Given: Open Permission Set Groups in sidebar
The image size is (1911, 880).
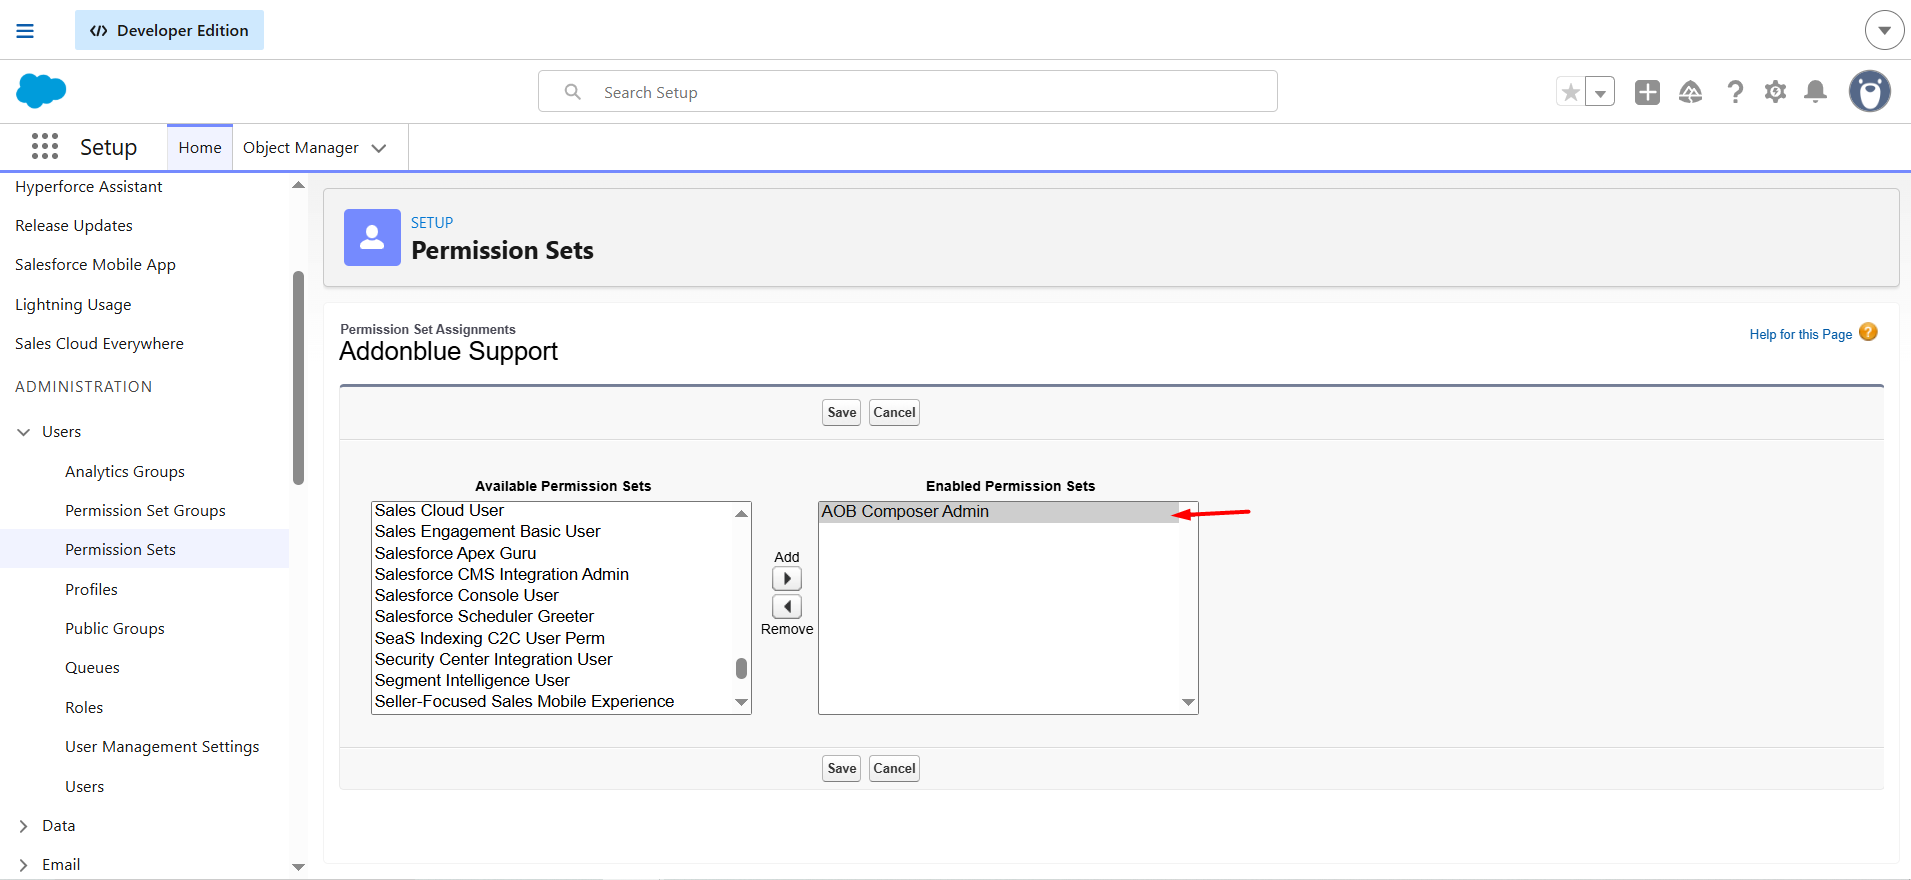Looking at the screenshot, I should (145, 511).
